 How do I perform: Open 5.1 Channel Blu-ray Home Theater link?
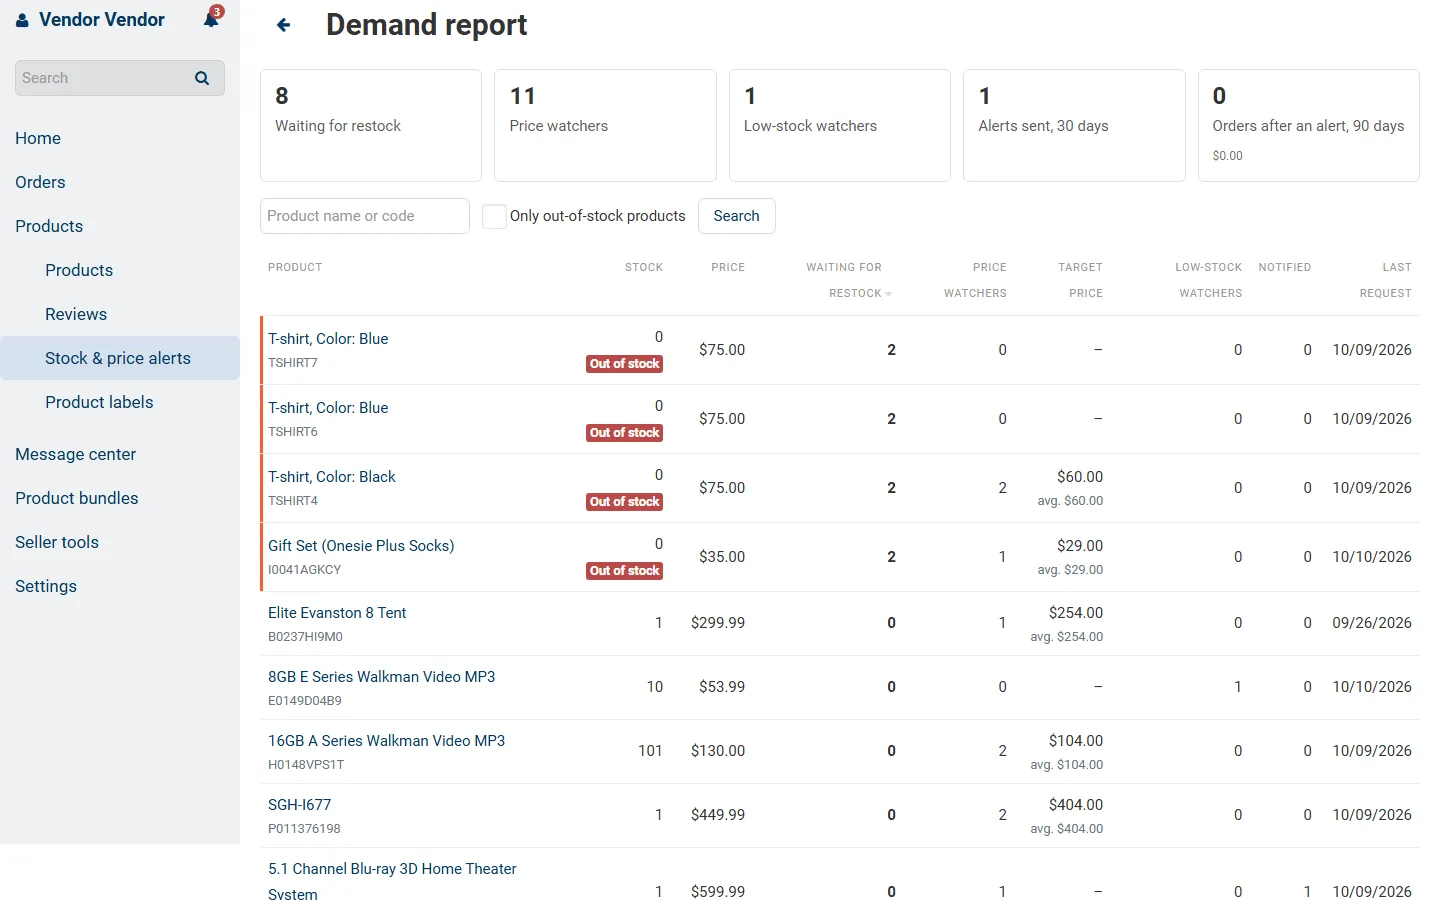coord(392,881)
